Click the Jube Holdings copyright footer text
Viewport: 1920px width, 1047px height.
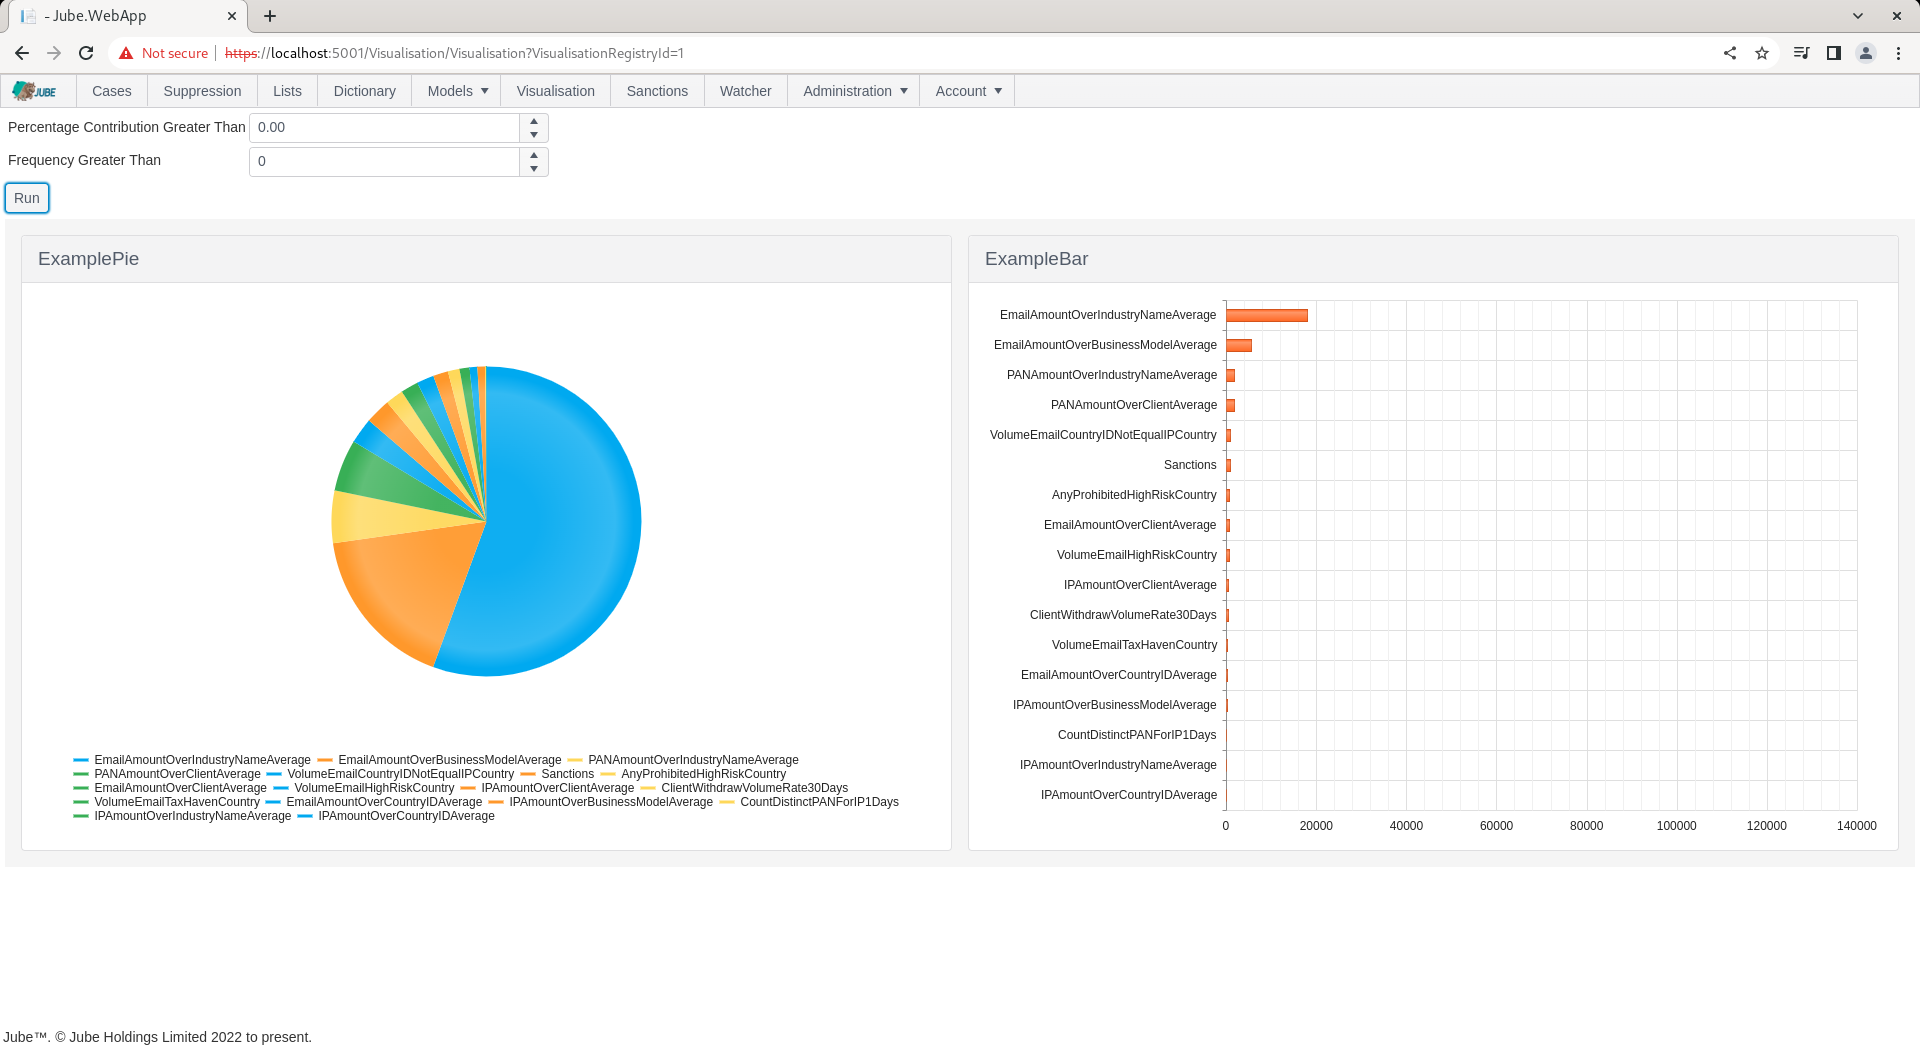(x=158, y=1037)
